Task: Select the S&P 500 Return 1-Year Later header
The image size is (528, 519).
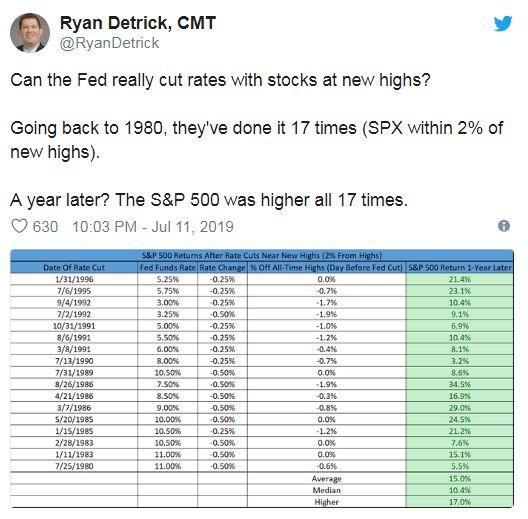Action: (460, 268)
